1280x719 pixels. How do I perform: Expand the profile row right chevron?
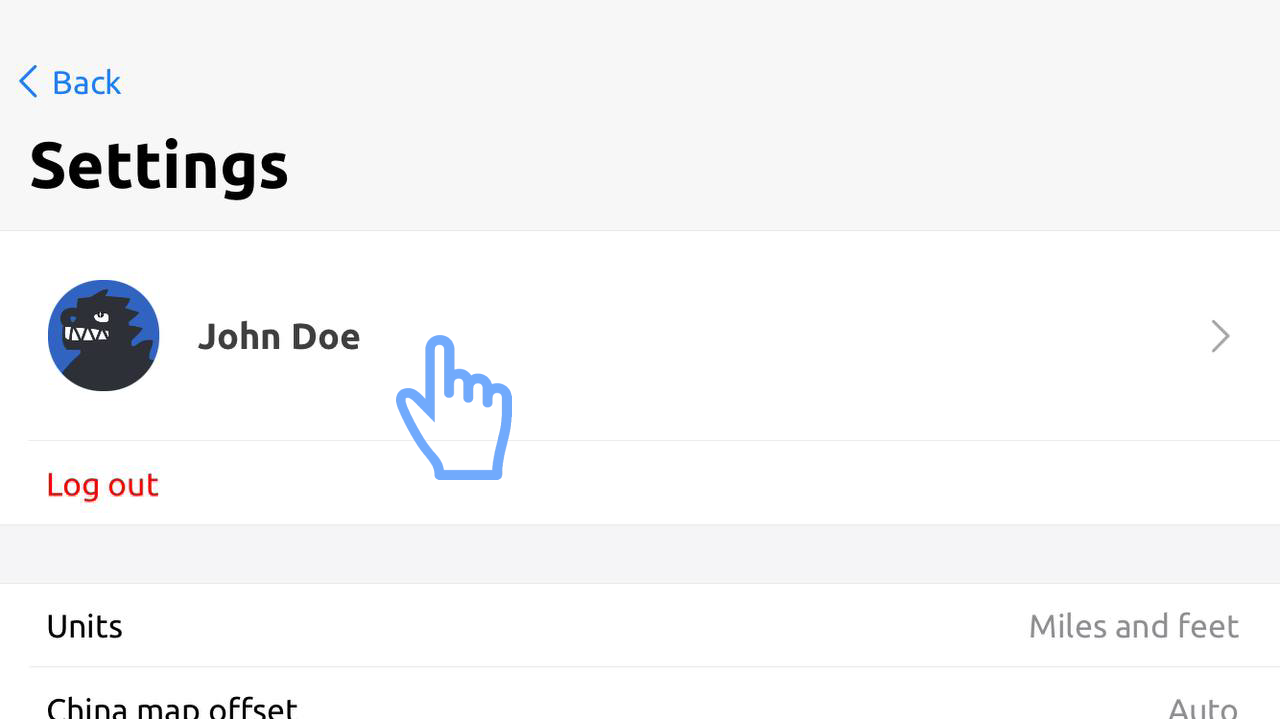pyautogui.click(x=1220, y=337)
